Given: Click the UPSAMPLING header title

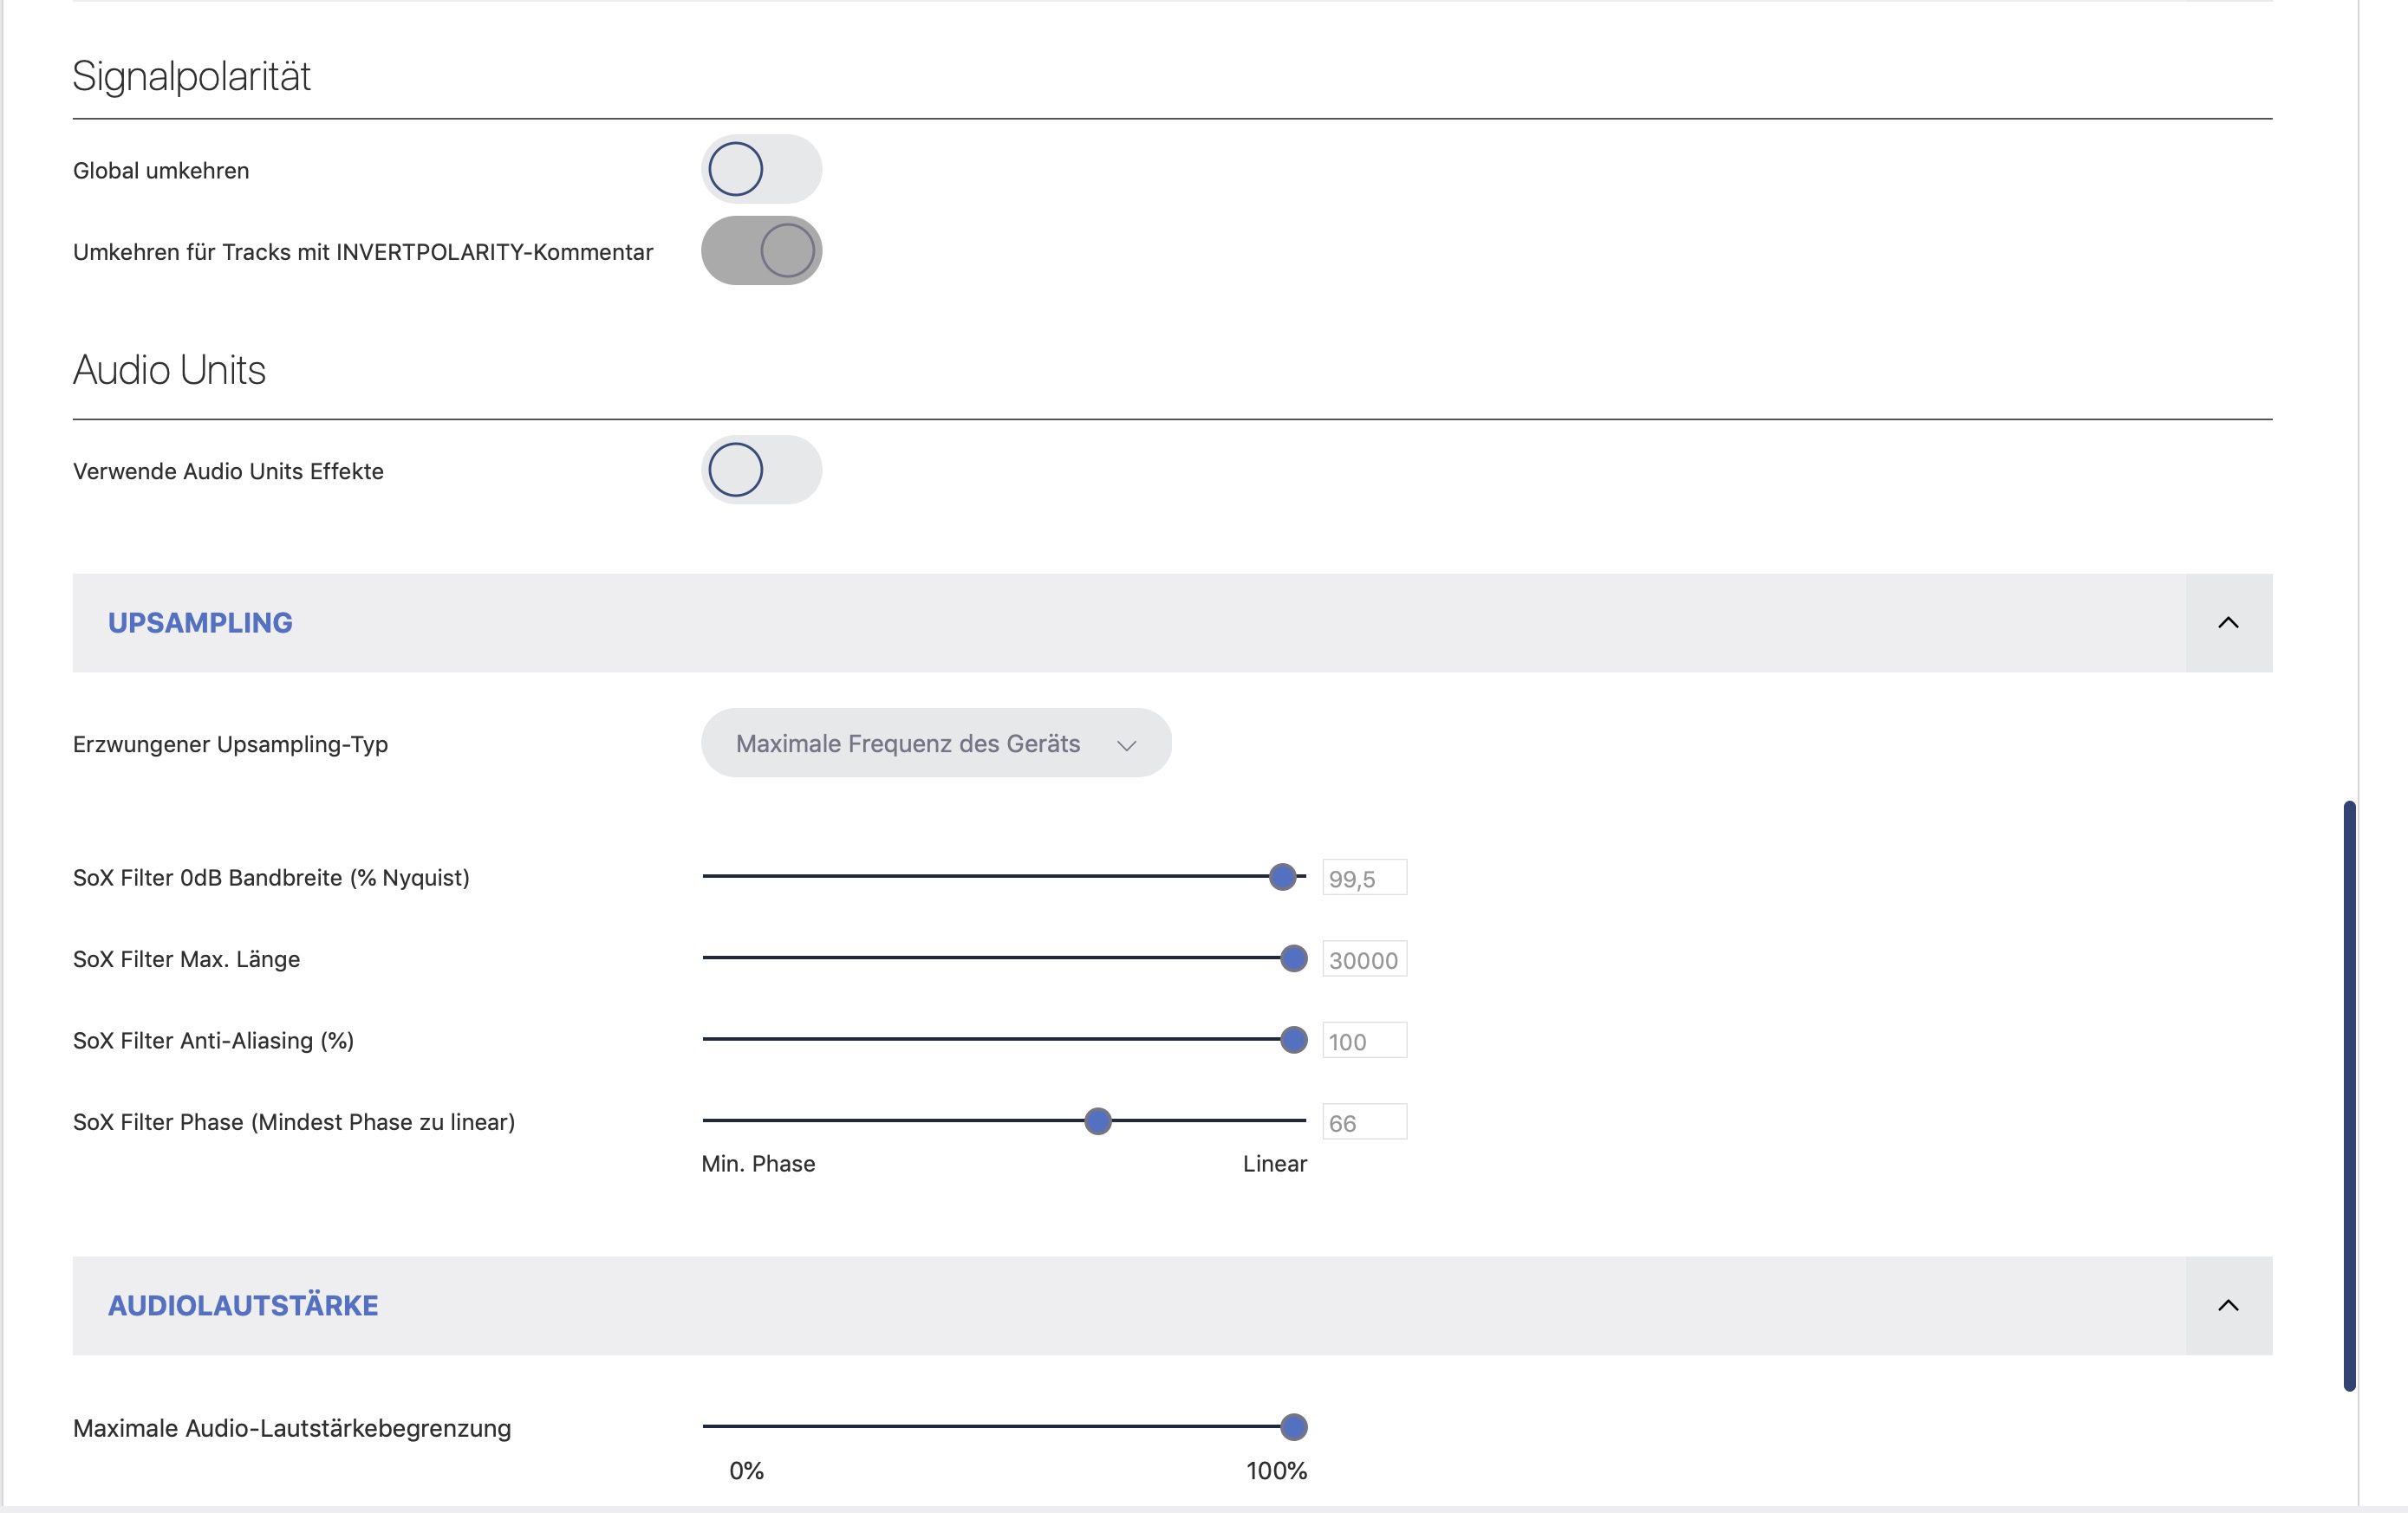Looking at the screenshot, I should (200, 623).
